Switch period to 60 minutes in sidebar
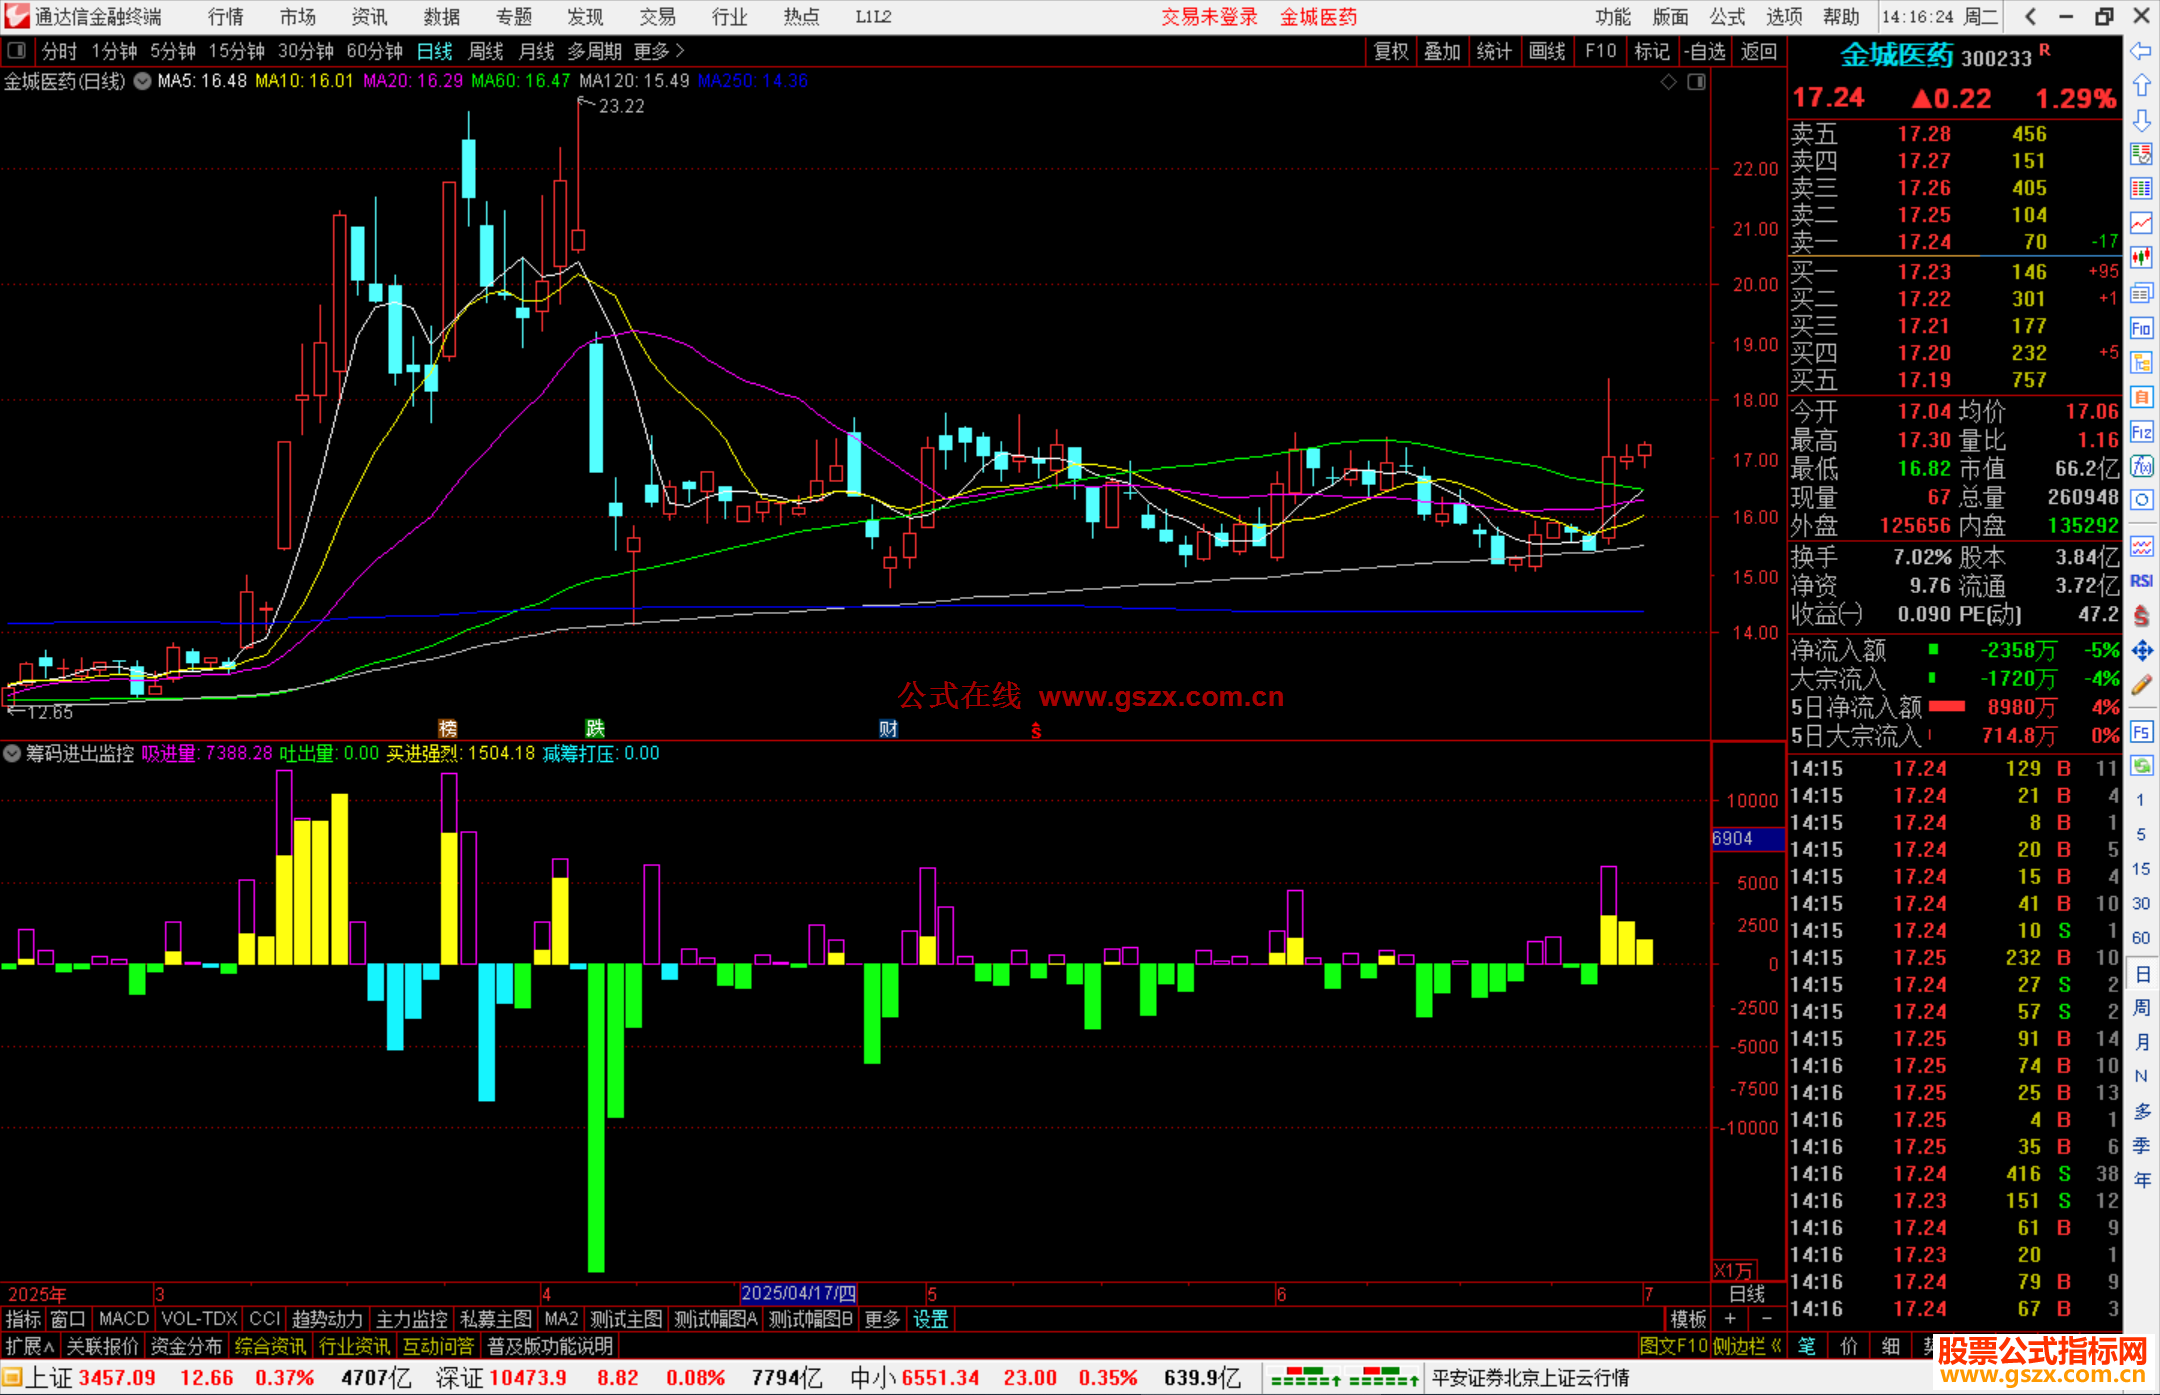 [2141, 938]
